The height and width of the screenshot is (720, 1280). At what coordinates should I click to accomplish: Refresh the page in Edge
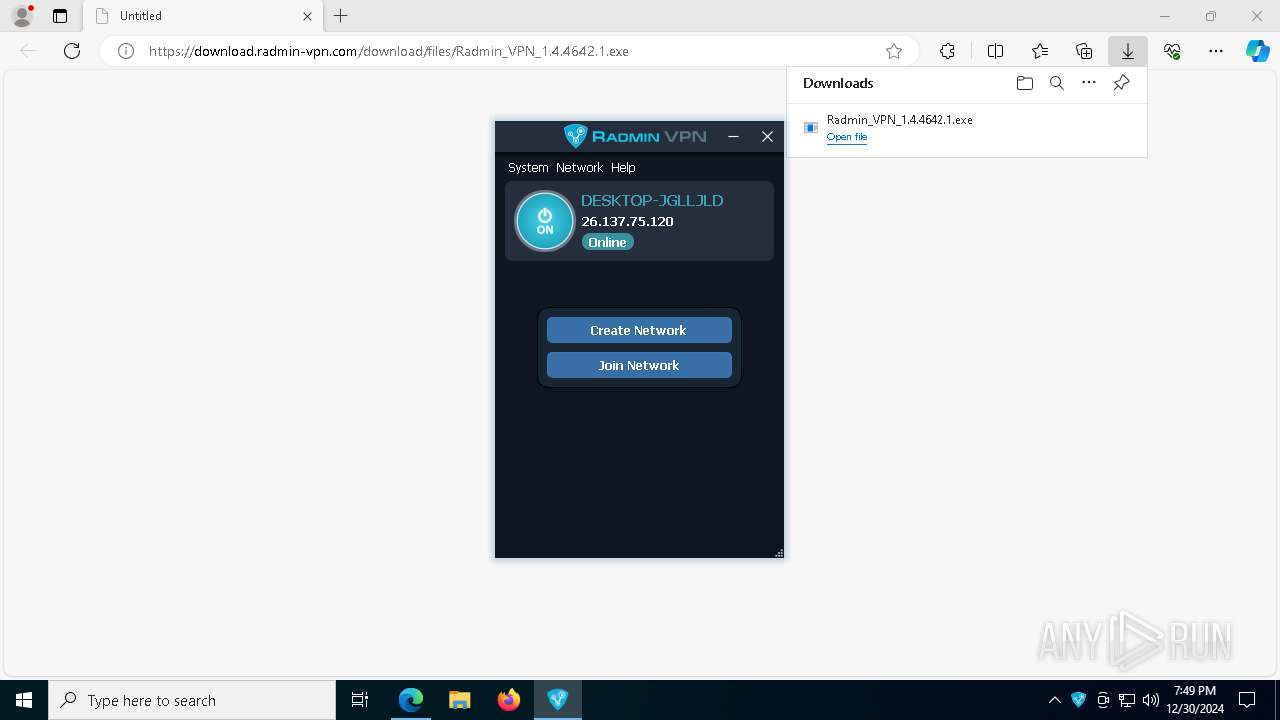pyautogui.click(x=72, y=51)
